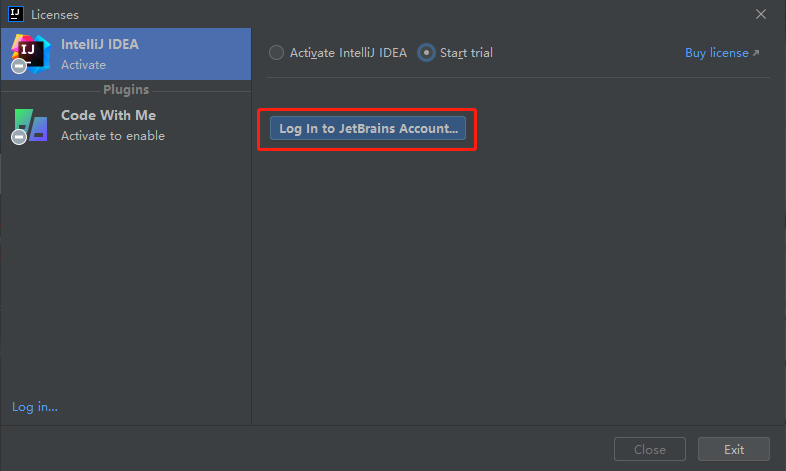Screen dimensions: 786x471
Task: Close the Licenses dialog with the X
Action: (x=760, y=14)
